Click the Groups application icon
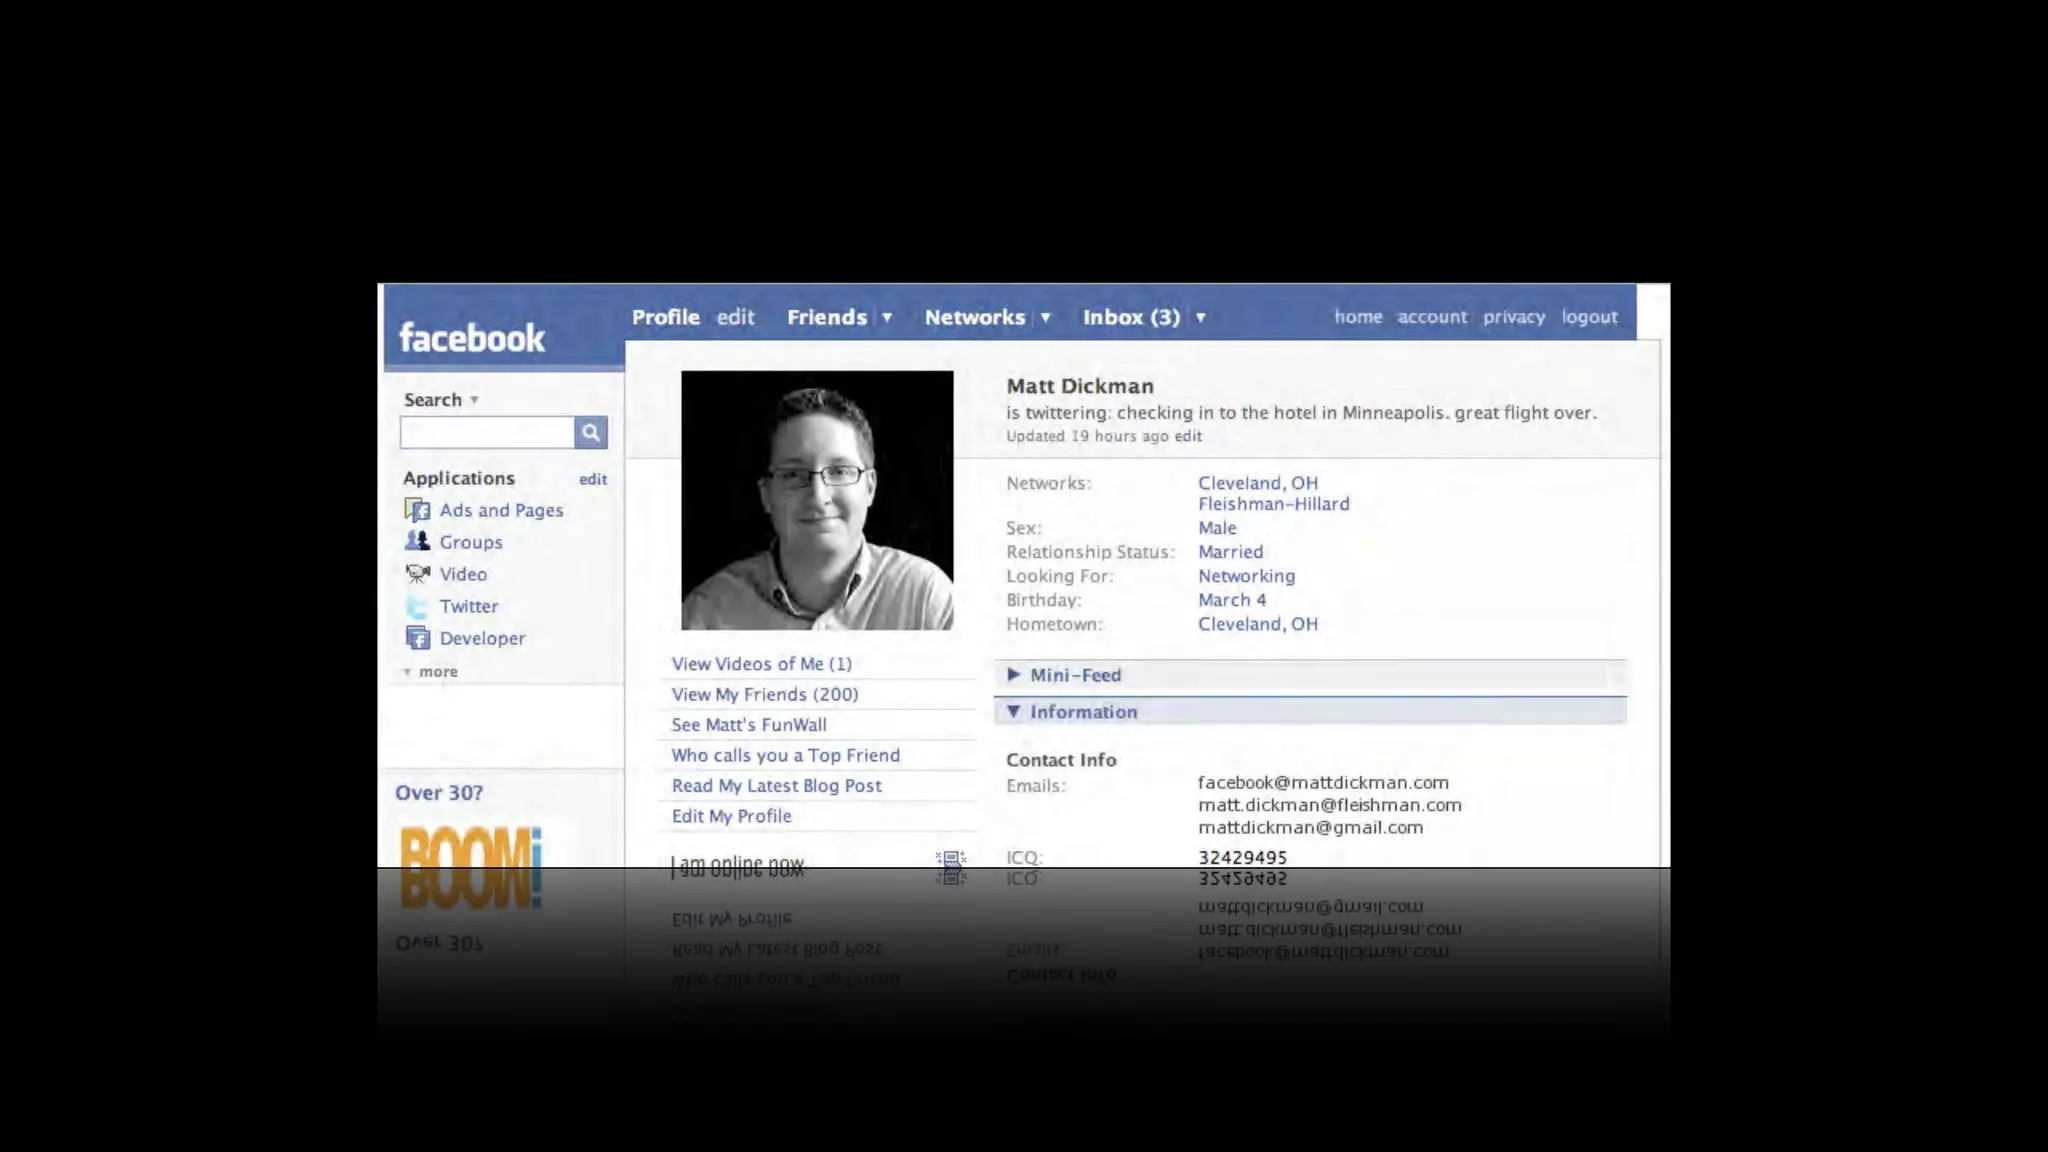2048x1152 pixels. pos(417,541)
